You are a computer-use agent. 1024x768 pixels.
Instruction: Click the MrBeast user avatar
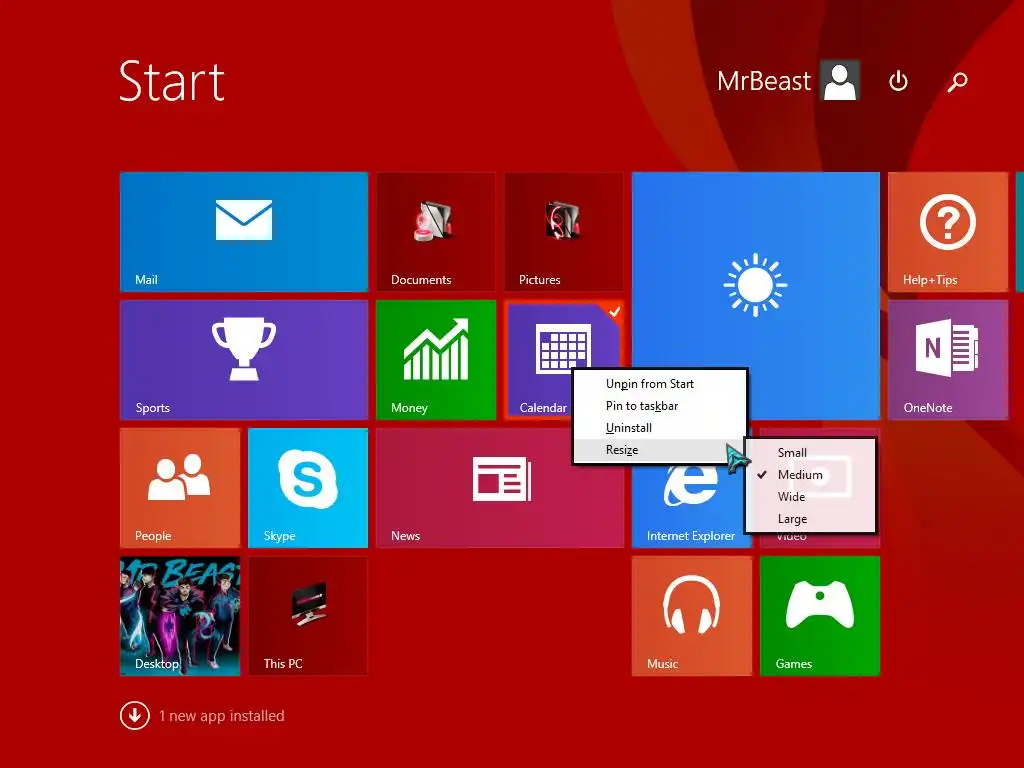click(x=840, y=80)
